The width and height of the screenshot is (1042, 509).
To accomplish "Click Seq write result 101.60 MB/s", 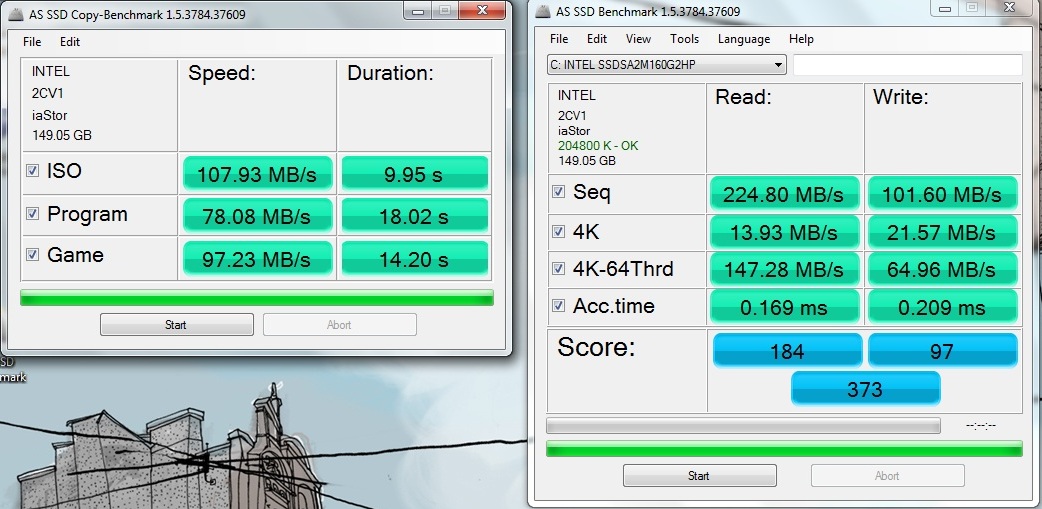I will (x=942, y=193).
